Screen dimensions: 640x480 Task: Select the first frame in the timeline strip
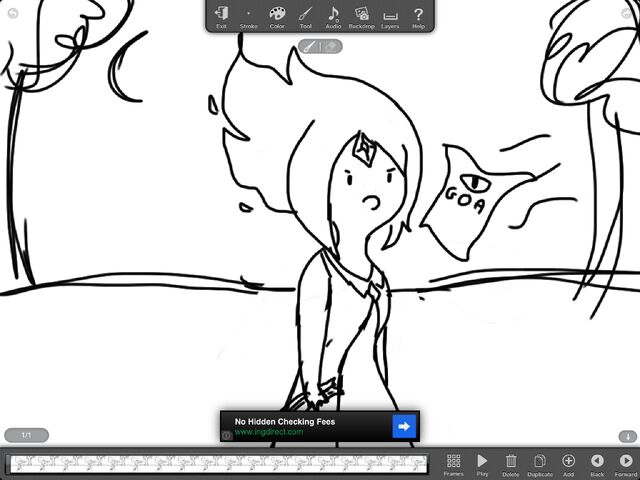coord(21,464)
